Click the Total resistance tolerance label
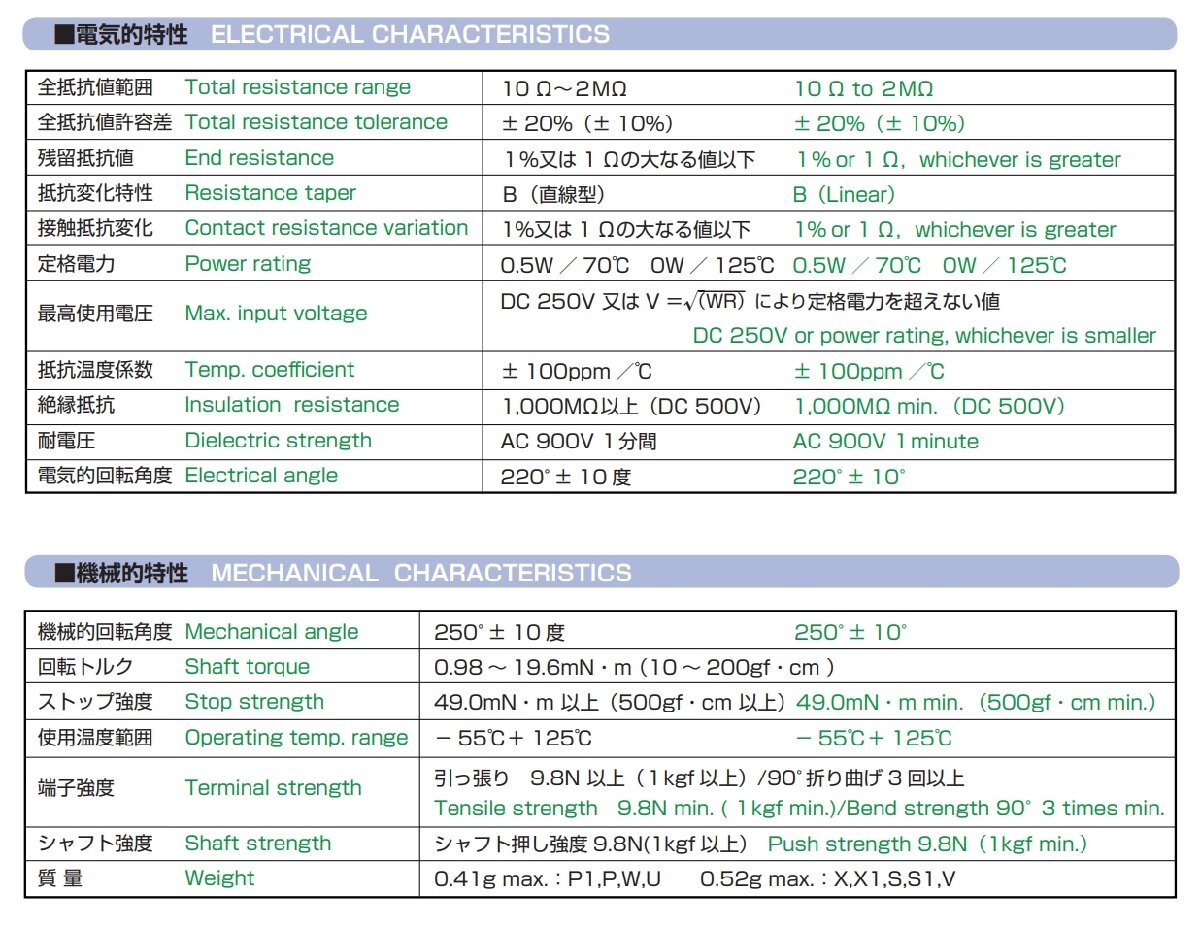The image size is (1200, 927). click(x=315, y=122)
